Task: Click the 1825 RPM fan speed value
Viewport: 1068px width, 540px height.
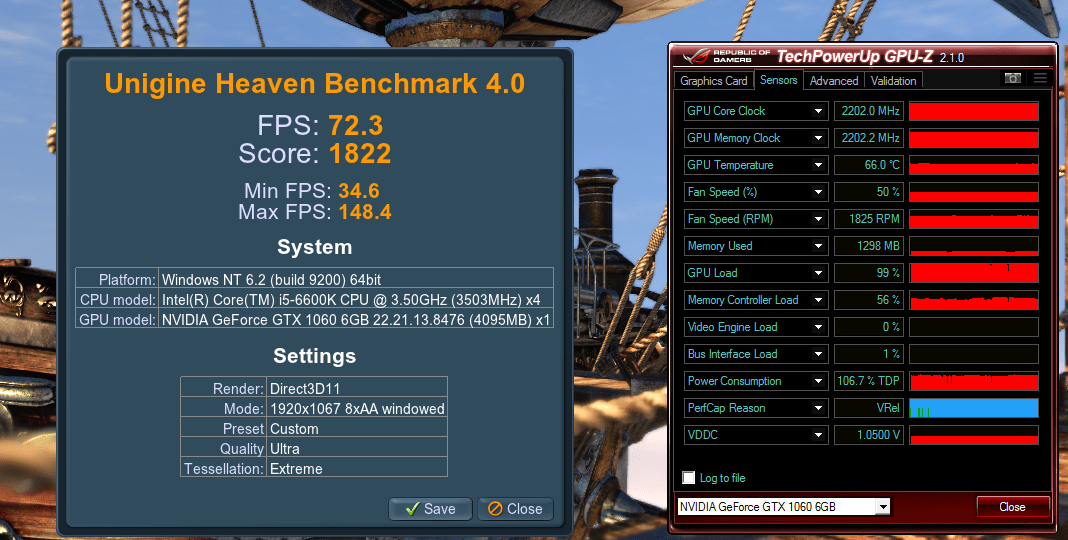Action: pyautogui.click(x=869, y=219)
